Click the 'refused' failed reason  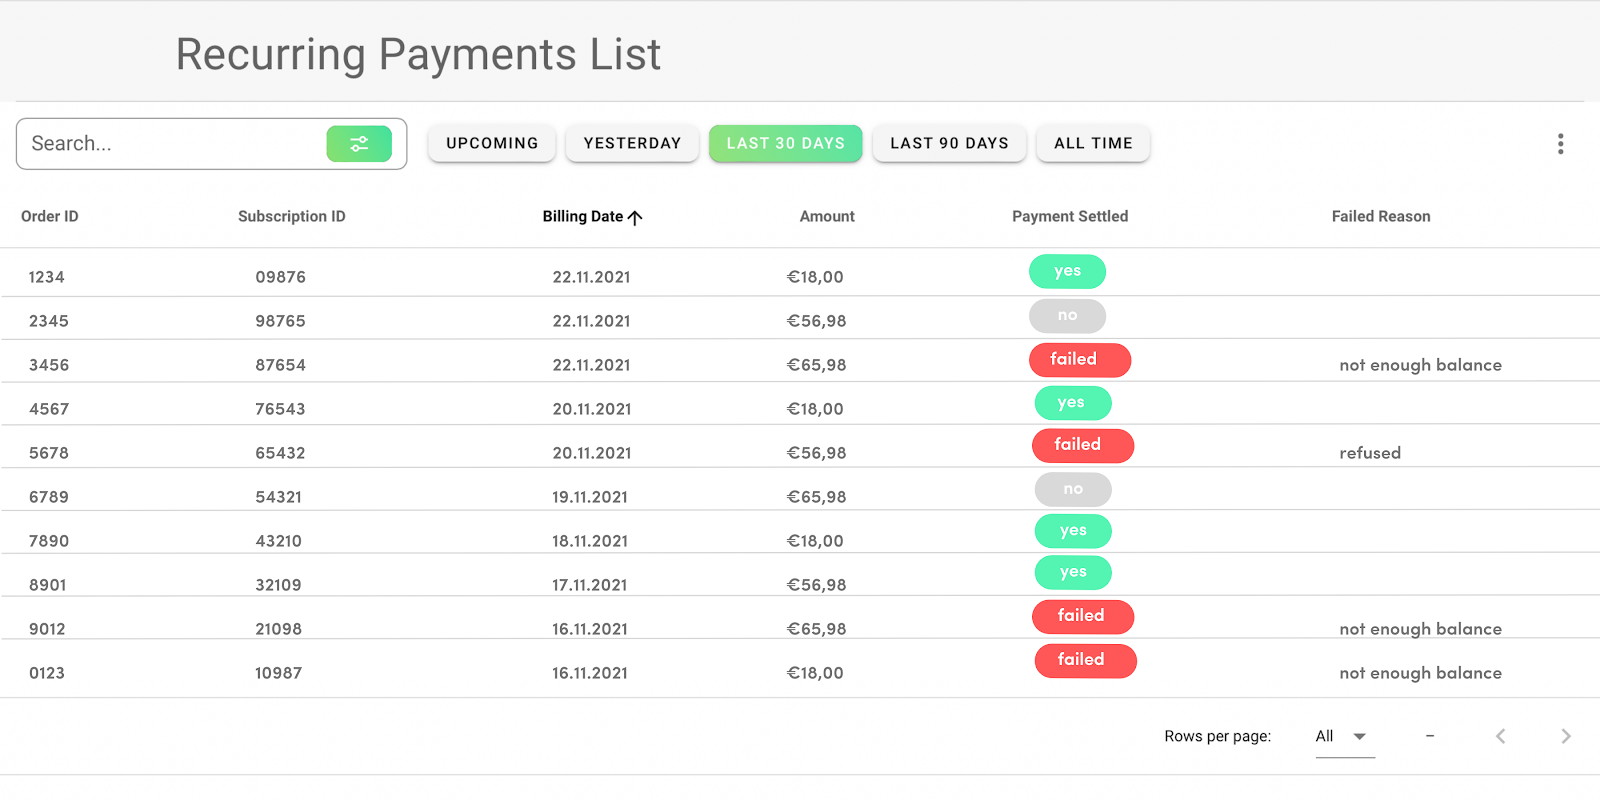tap(1370, 453)
